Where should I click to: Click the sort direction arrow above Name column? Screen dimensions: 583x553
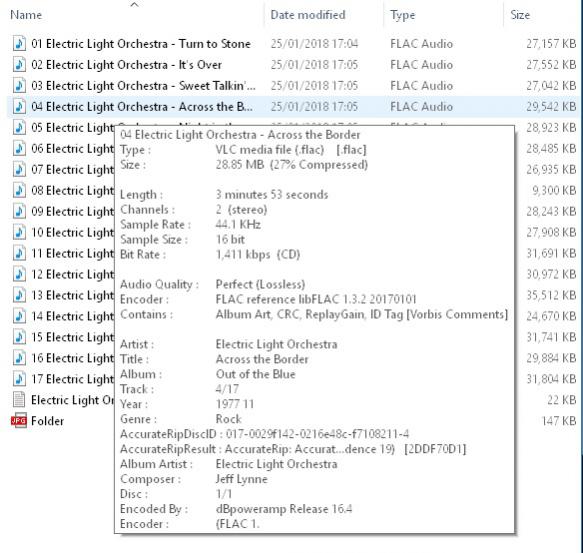pyautogui.click(x=135, y=4)
